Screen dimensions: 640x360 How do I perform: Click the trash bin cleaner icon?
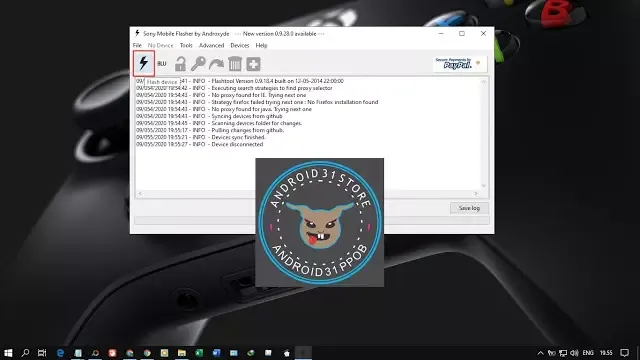click(235, 64)
